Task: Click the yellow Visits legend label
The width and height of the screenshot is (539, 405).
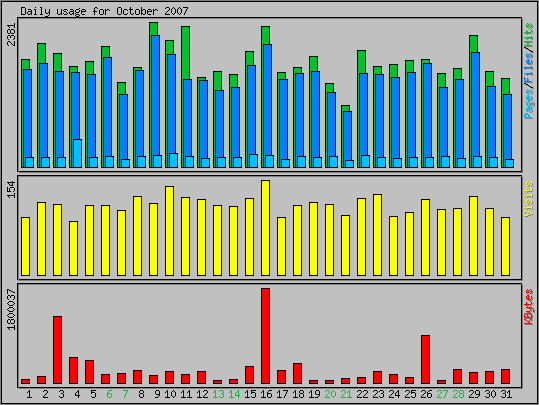Action: [x=529, y=199]
